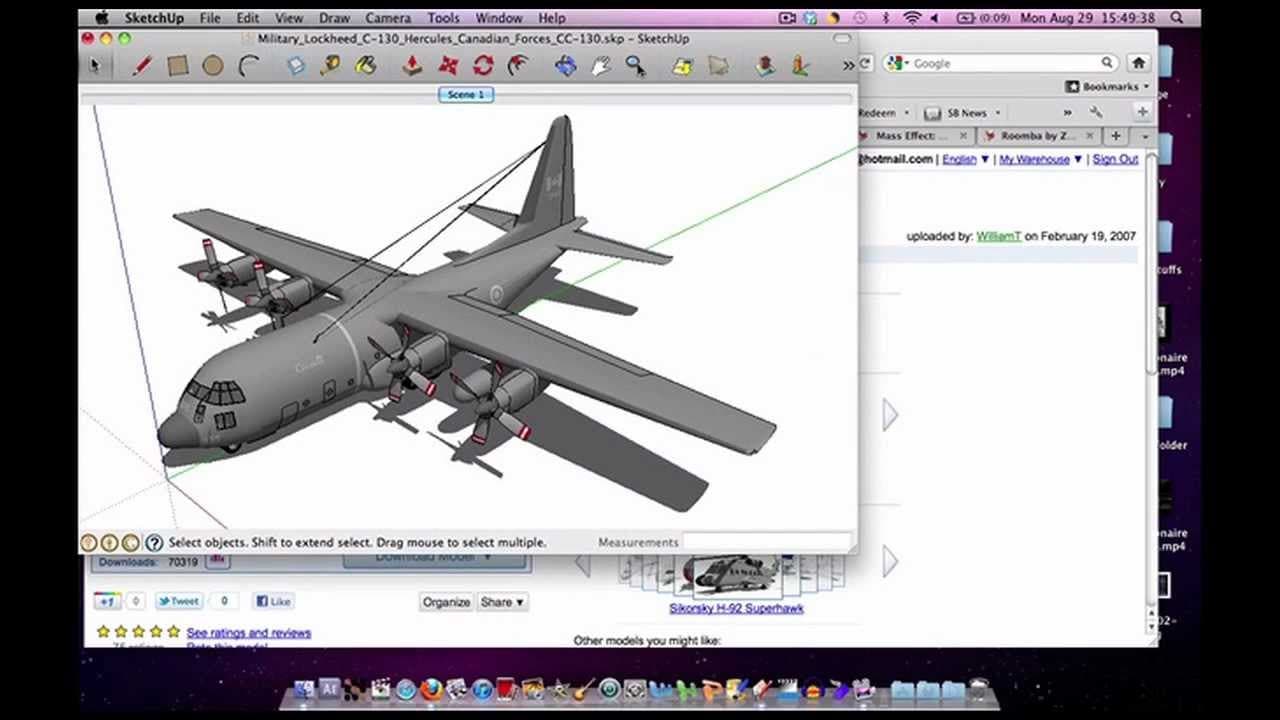The width and height of the screenshot is (1280, 720).
Task: Select the Line (pencil) tool
Action: (x=141, y=65)
